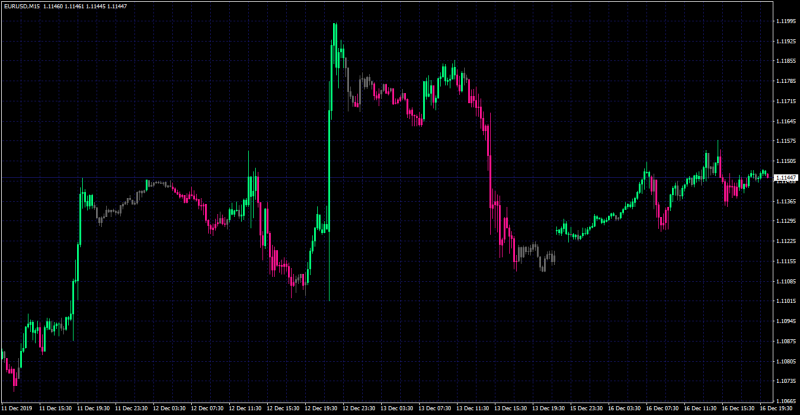The image size is (800, 415).
Task: Click time axis label 16 Dec 15:30
Action: (739, 408)
